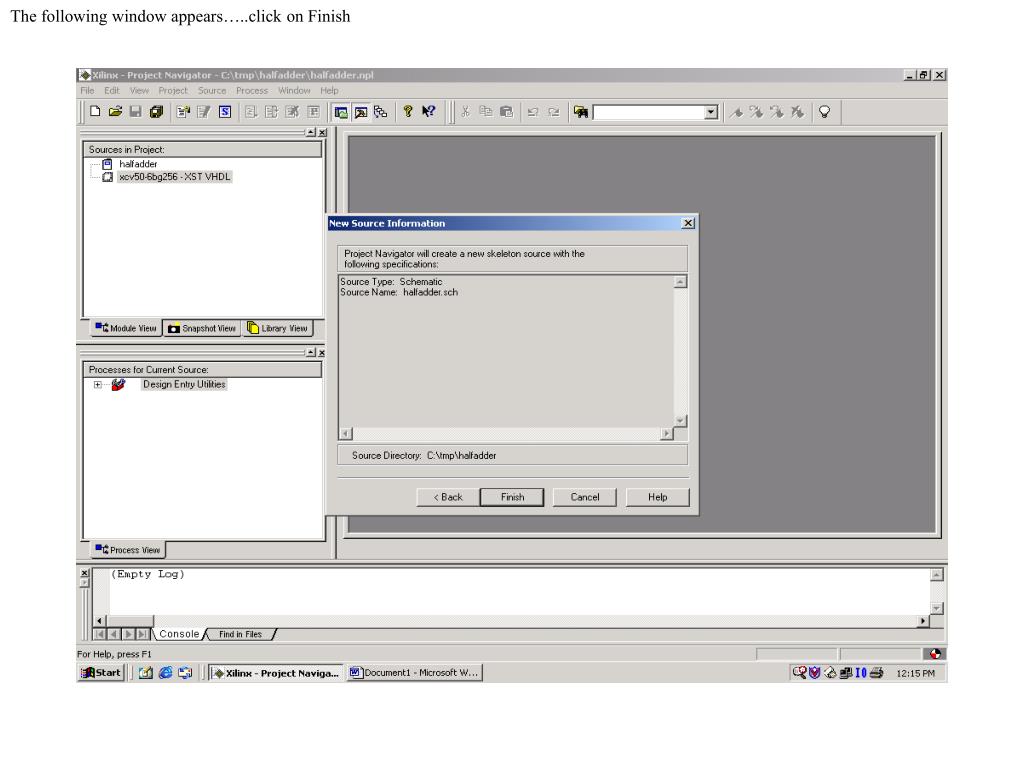
Task: Click the 12:15 PM system clock
Action: [915, 673]
